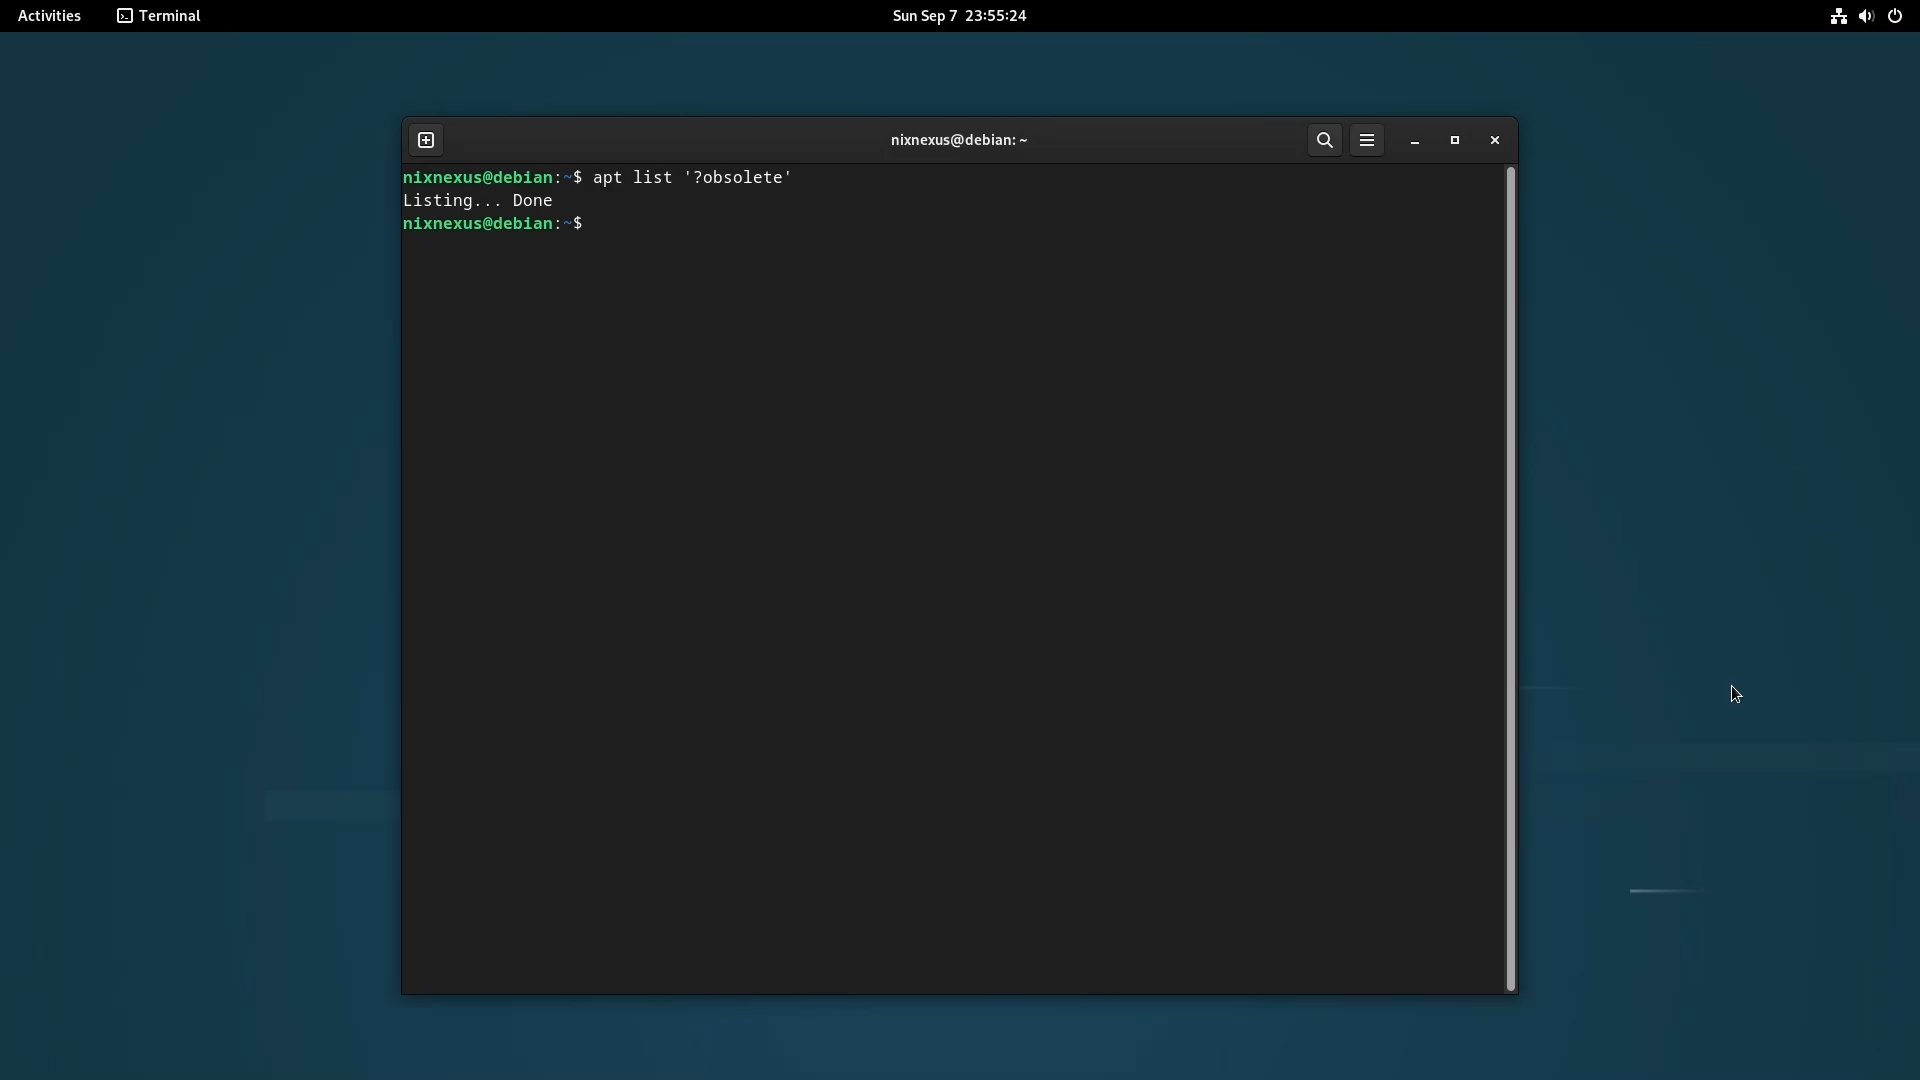1920x1080 pixels.
Task: Click the network status icon
Action: click(1838, 16)
